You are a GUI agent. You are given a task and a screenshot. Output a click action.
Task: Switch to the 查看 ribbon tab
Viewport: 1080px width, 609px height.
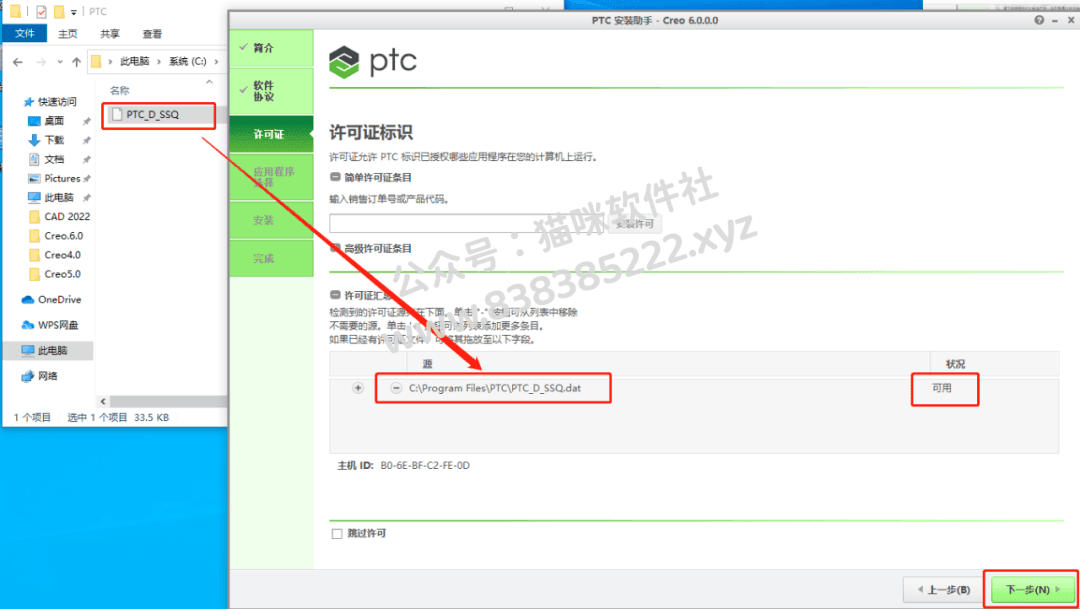[152, 34]
